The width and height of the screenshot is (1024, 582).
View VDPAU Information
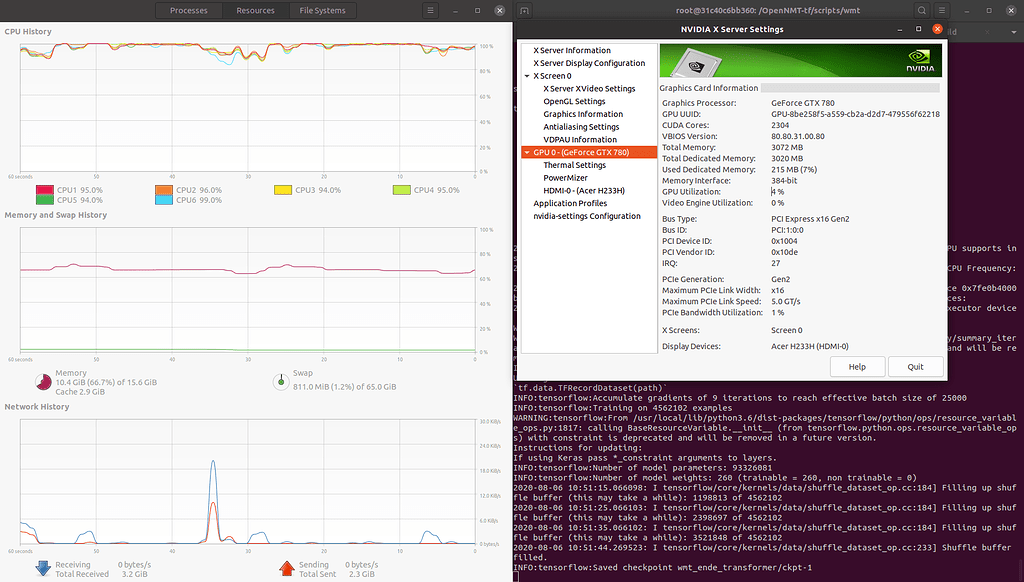pyautogui.click(x=580, y=140)
